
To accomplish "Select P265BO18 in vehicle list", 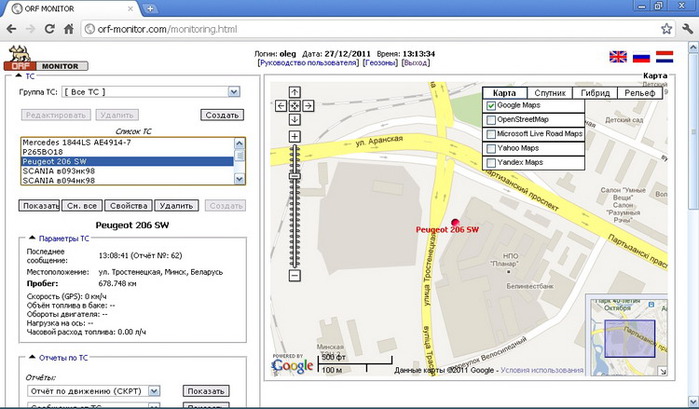I will tap(127, 152).
